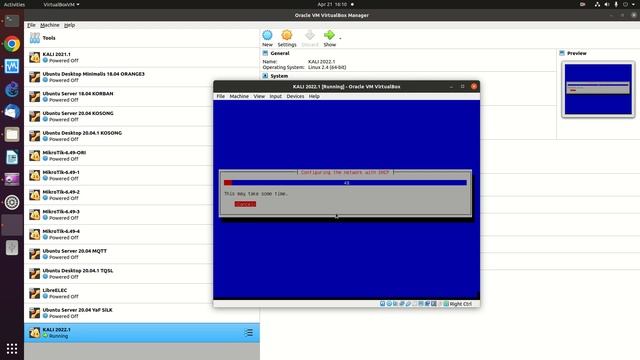
Task: Click the Ubuntu Server 20.04 YaF SiLK VM icon
Action: 35,313
